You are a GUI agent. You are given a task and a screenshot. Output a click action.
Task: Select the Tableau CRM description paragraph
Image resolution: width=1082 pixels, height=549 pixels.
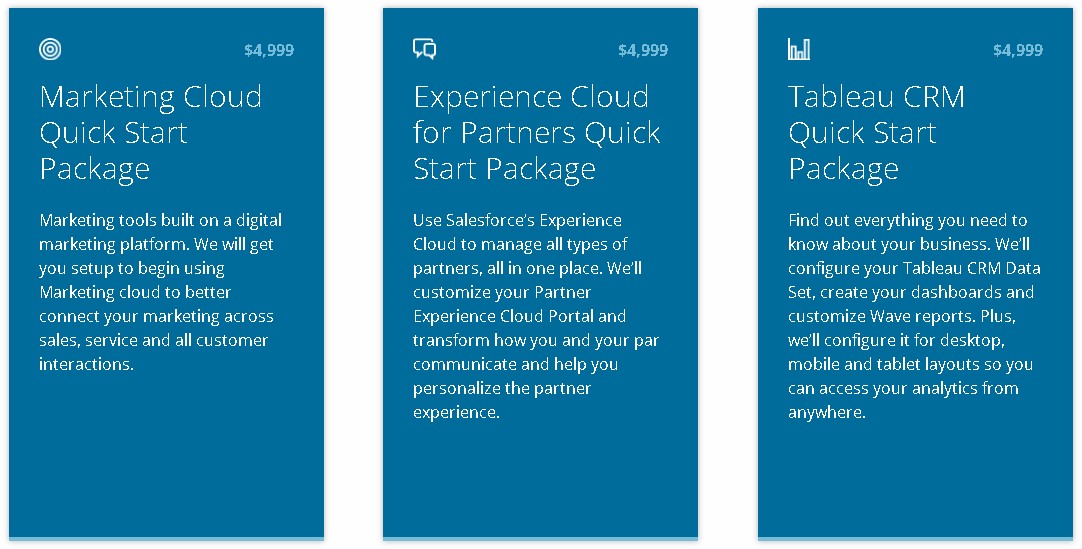(914, 316)
